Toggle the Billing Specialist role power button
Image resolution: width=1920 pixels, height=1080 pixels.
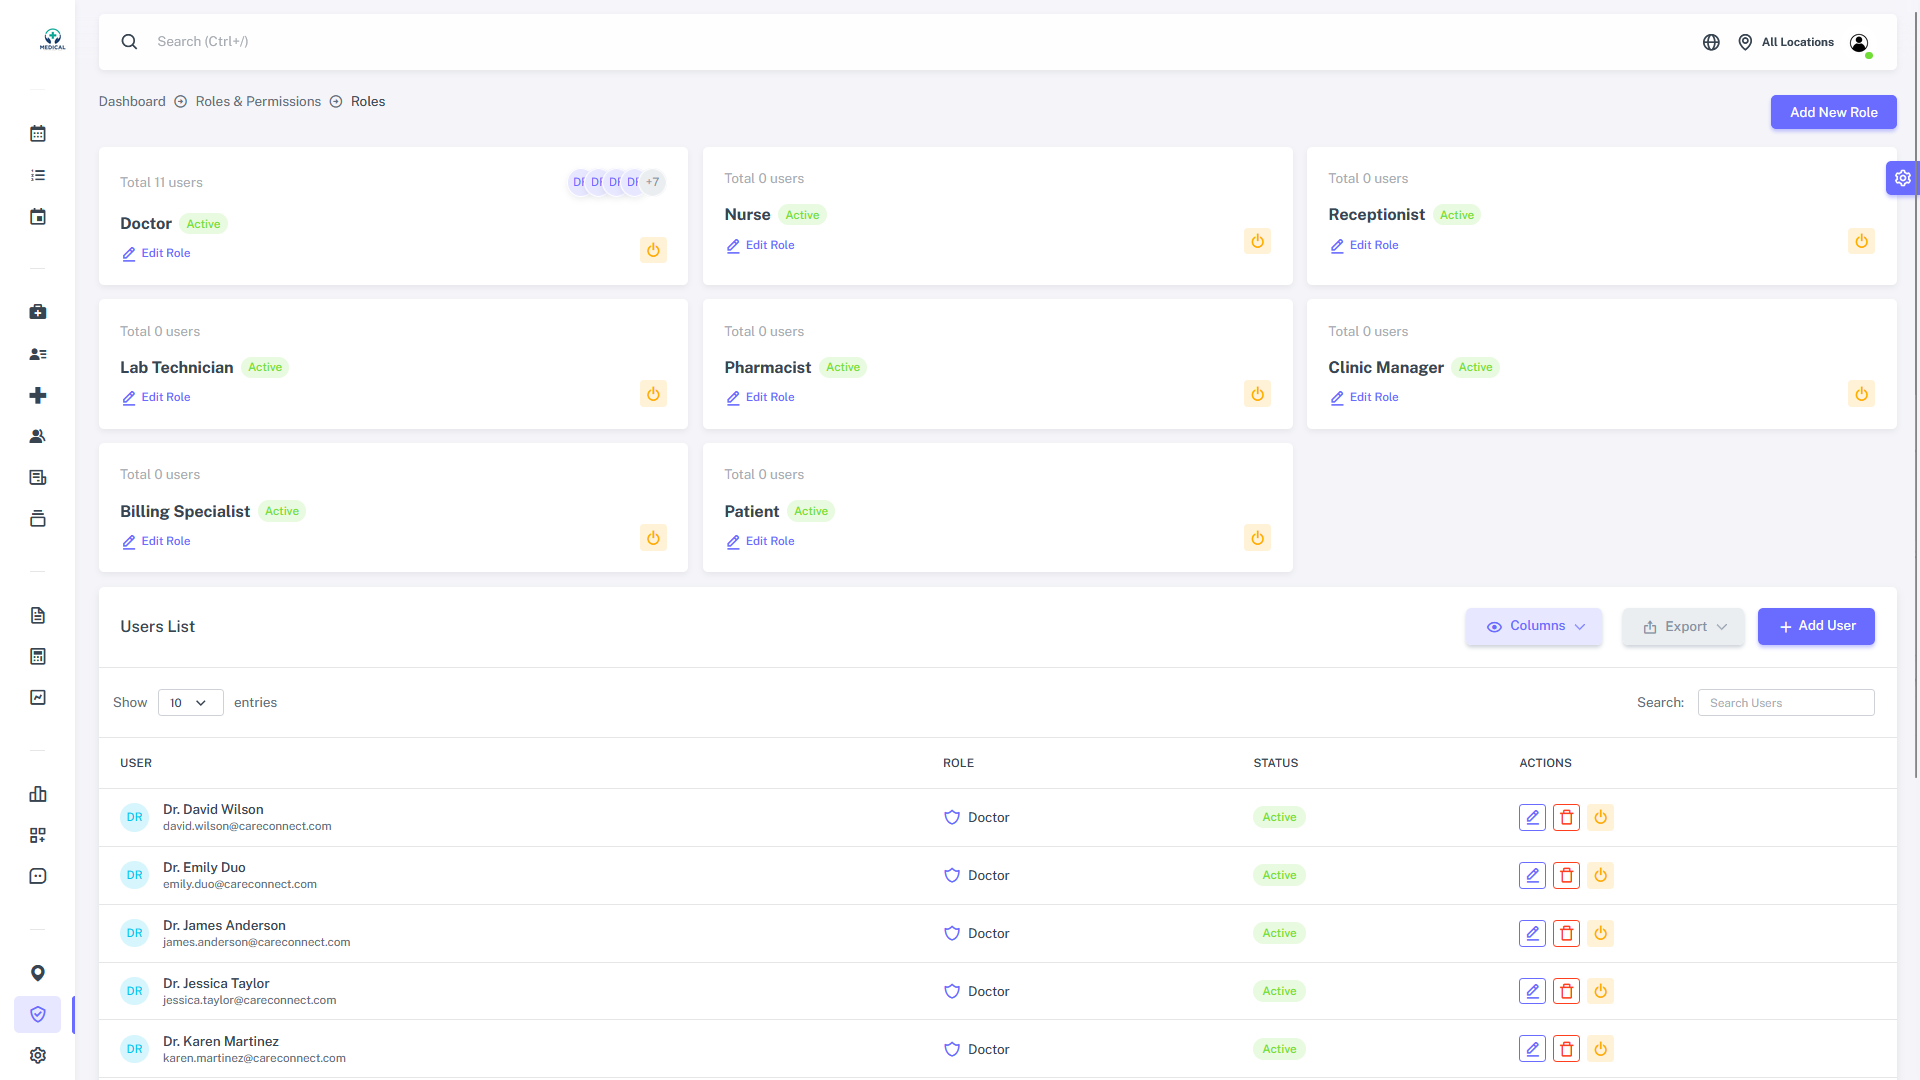pos(653,538)
